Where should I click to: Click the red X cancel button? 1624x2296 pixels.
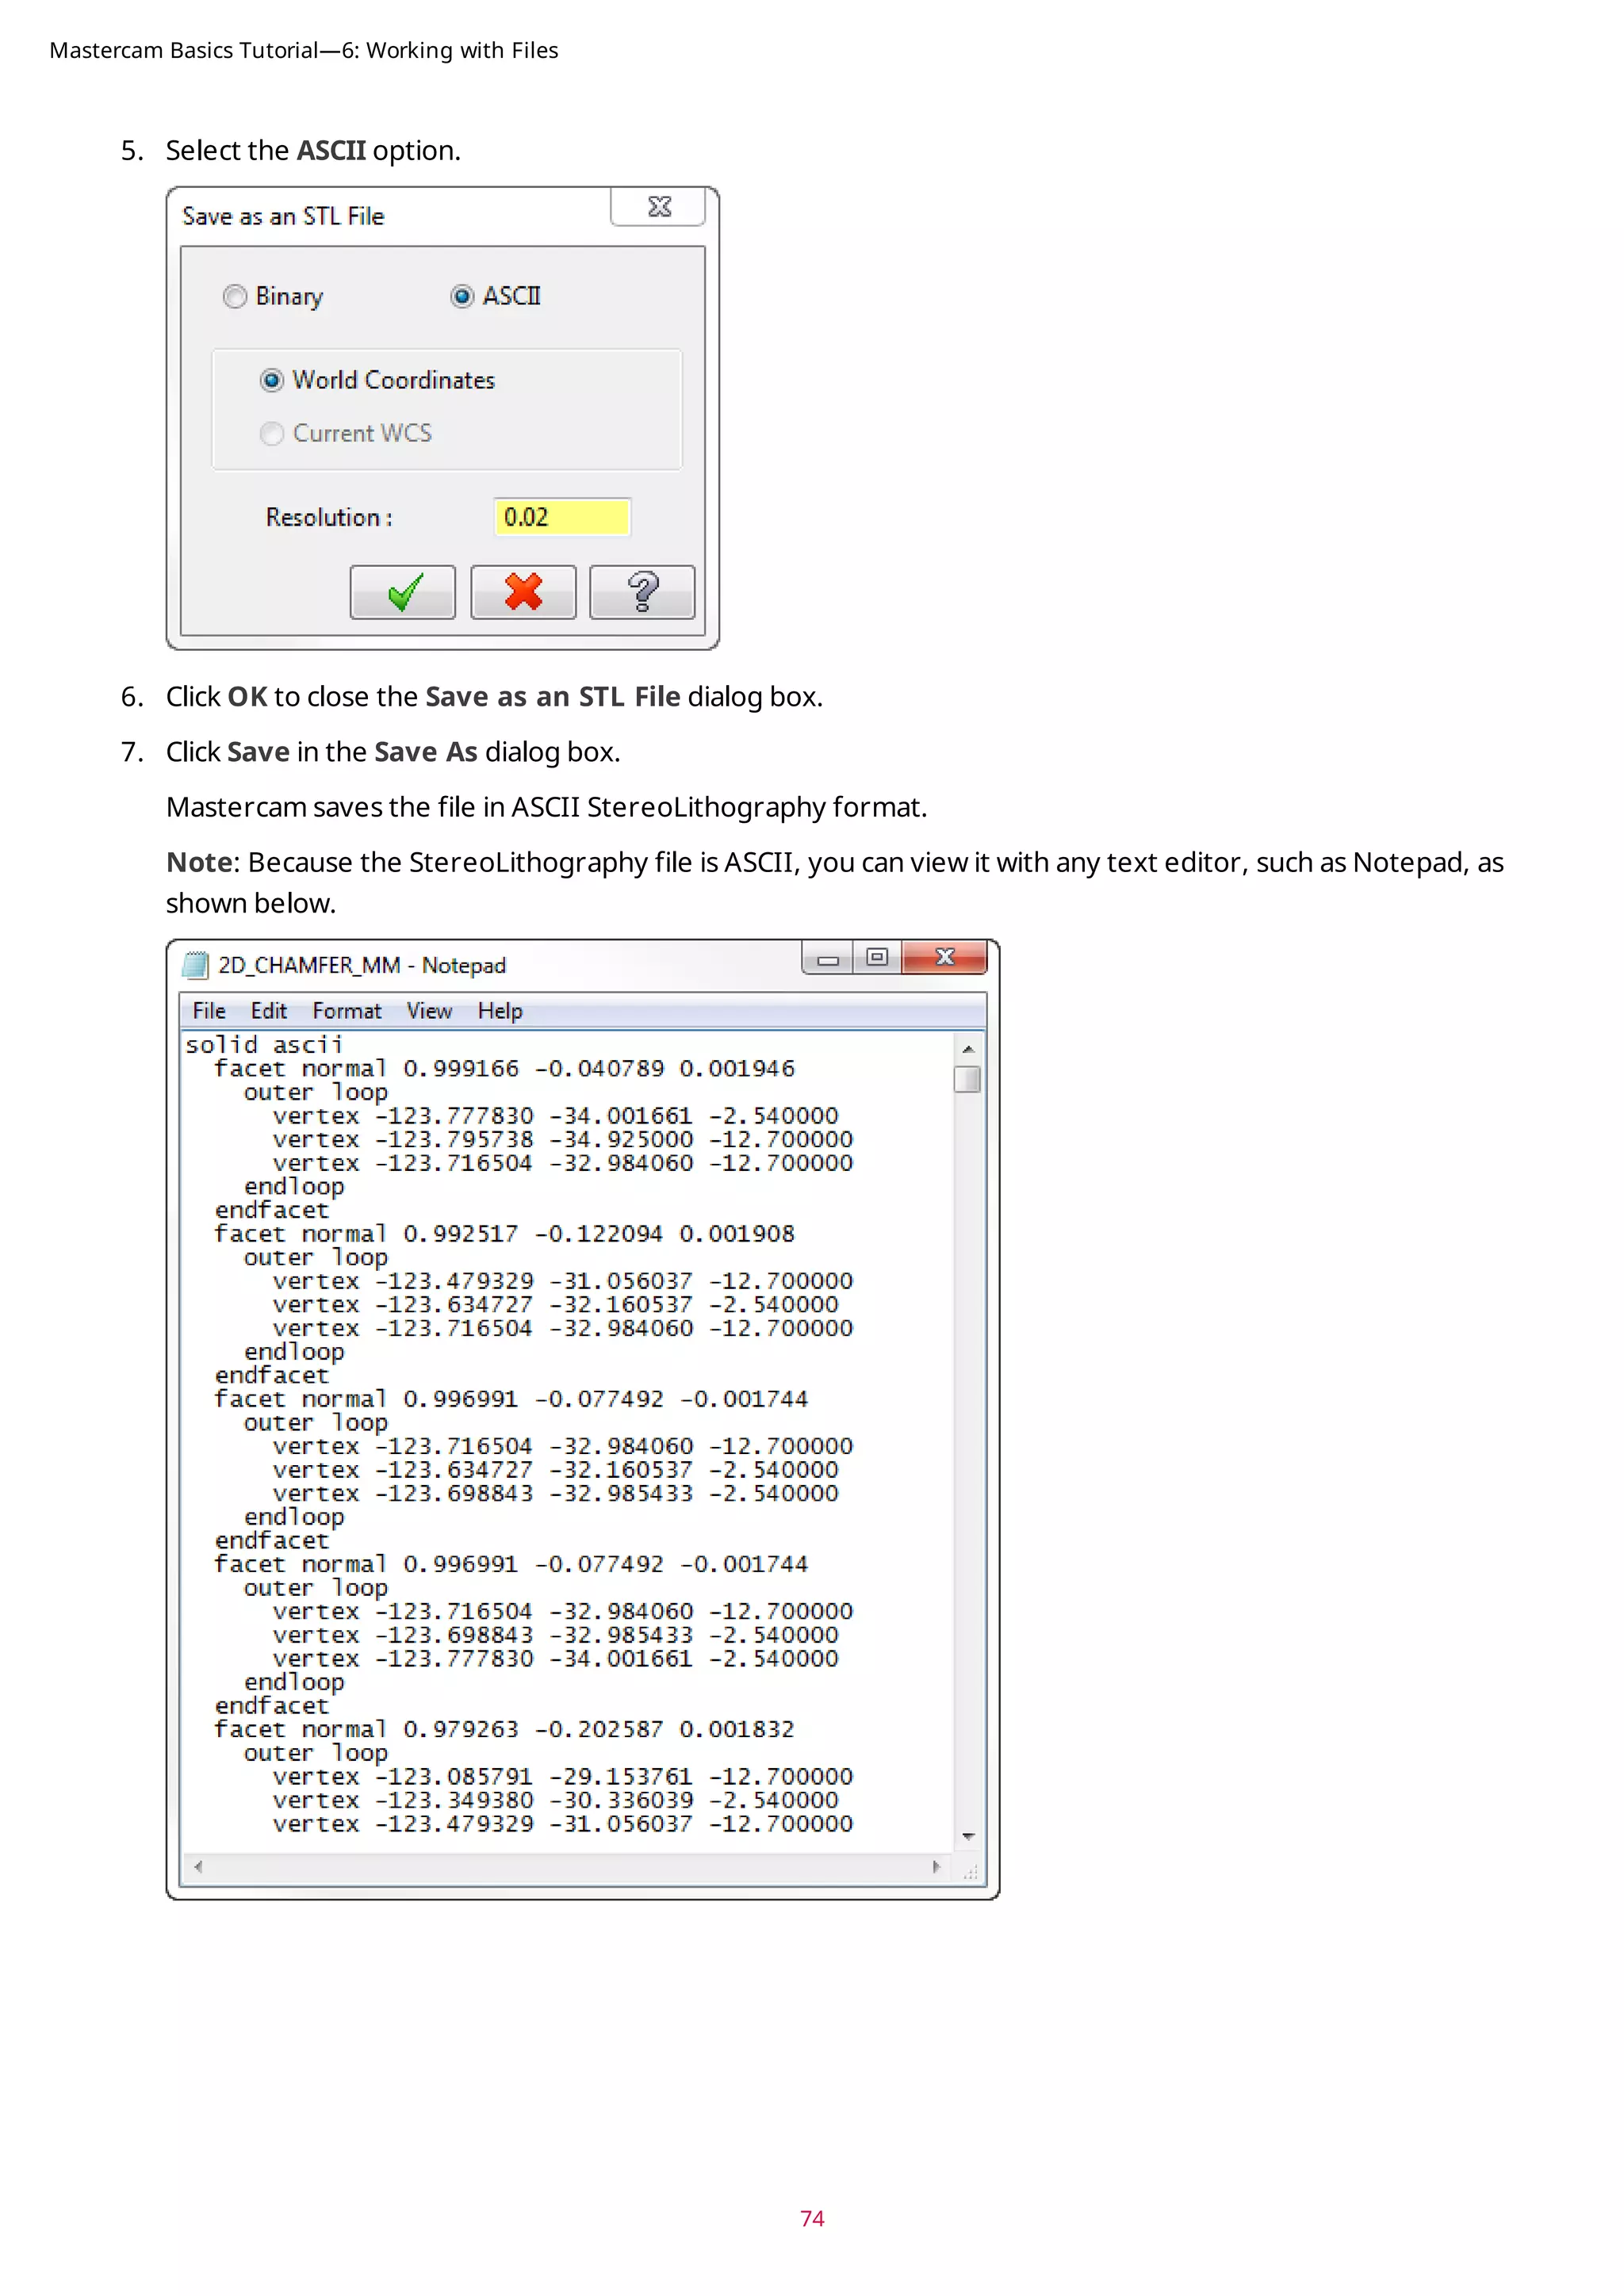point(523,592)
